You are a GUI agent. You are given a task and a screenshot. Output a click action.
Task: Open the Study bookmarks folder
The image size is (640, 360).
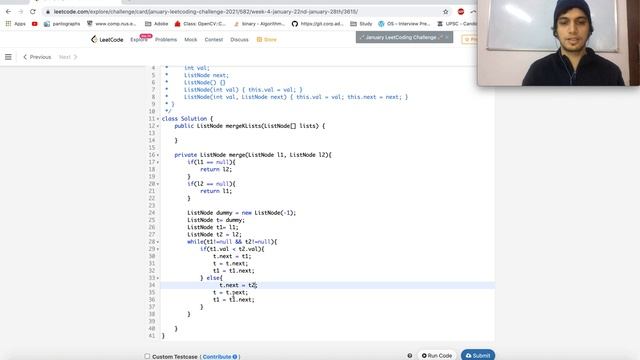click(x=361, y=24)
